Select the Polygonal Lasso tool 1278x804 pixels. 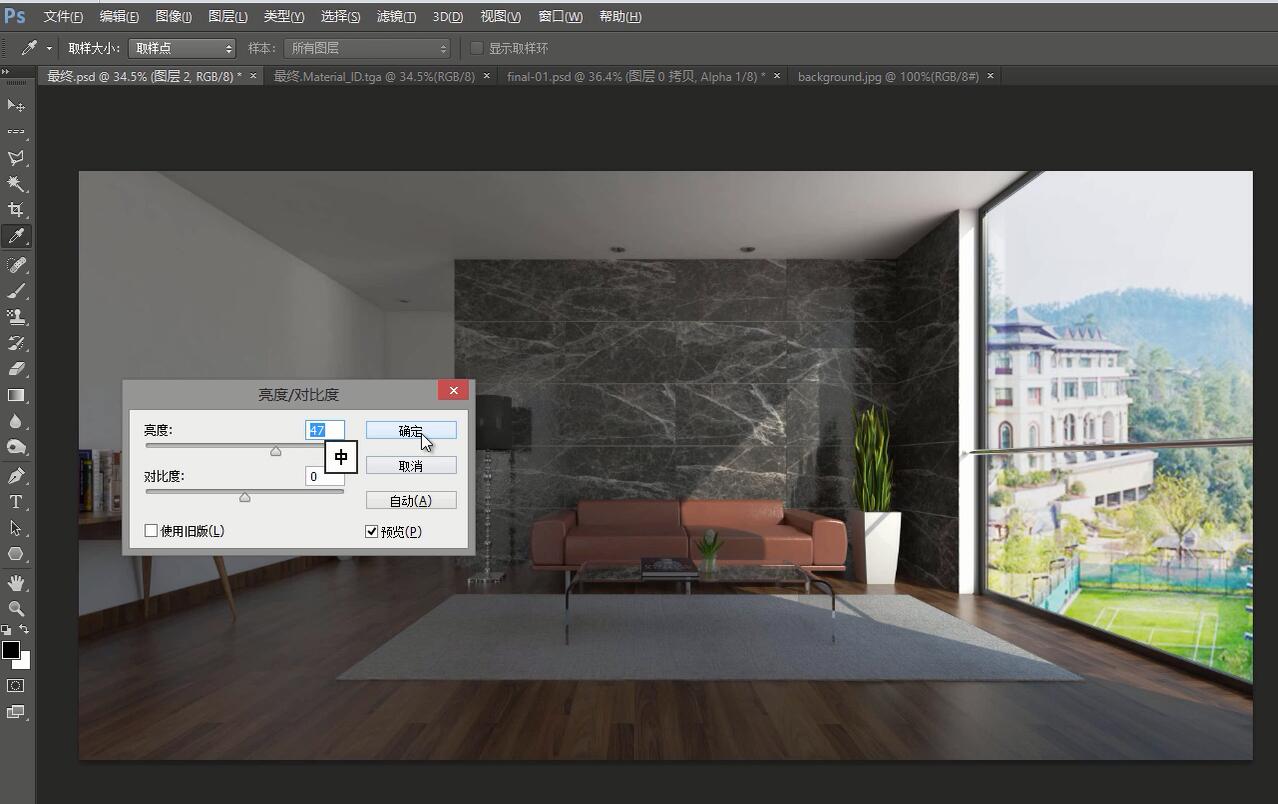16,158
